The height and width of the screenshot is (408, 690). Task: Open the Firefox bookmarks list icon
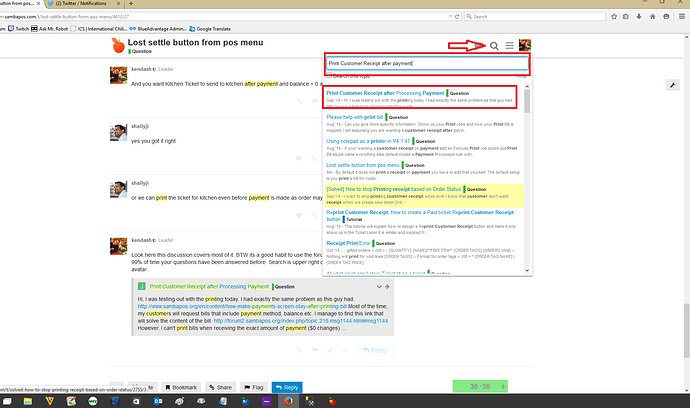[x=626, y=16]
